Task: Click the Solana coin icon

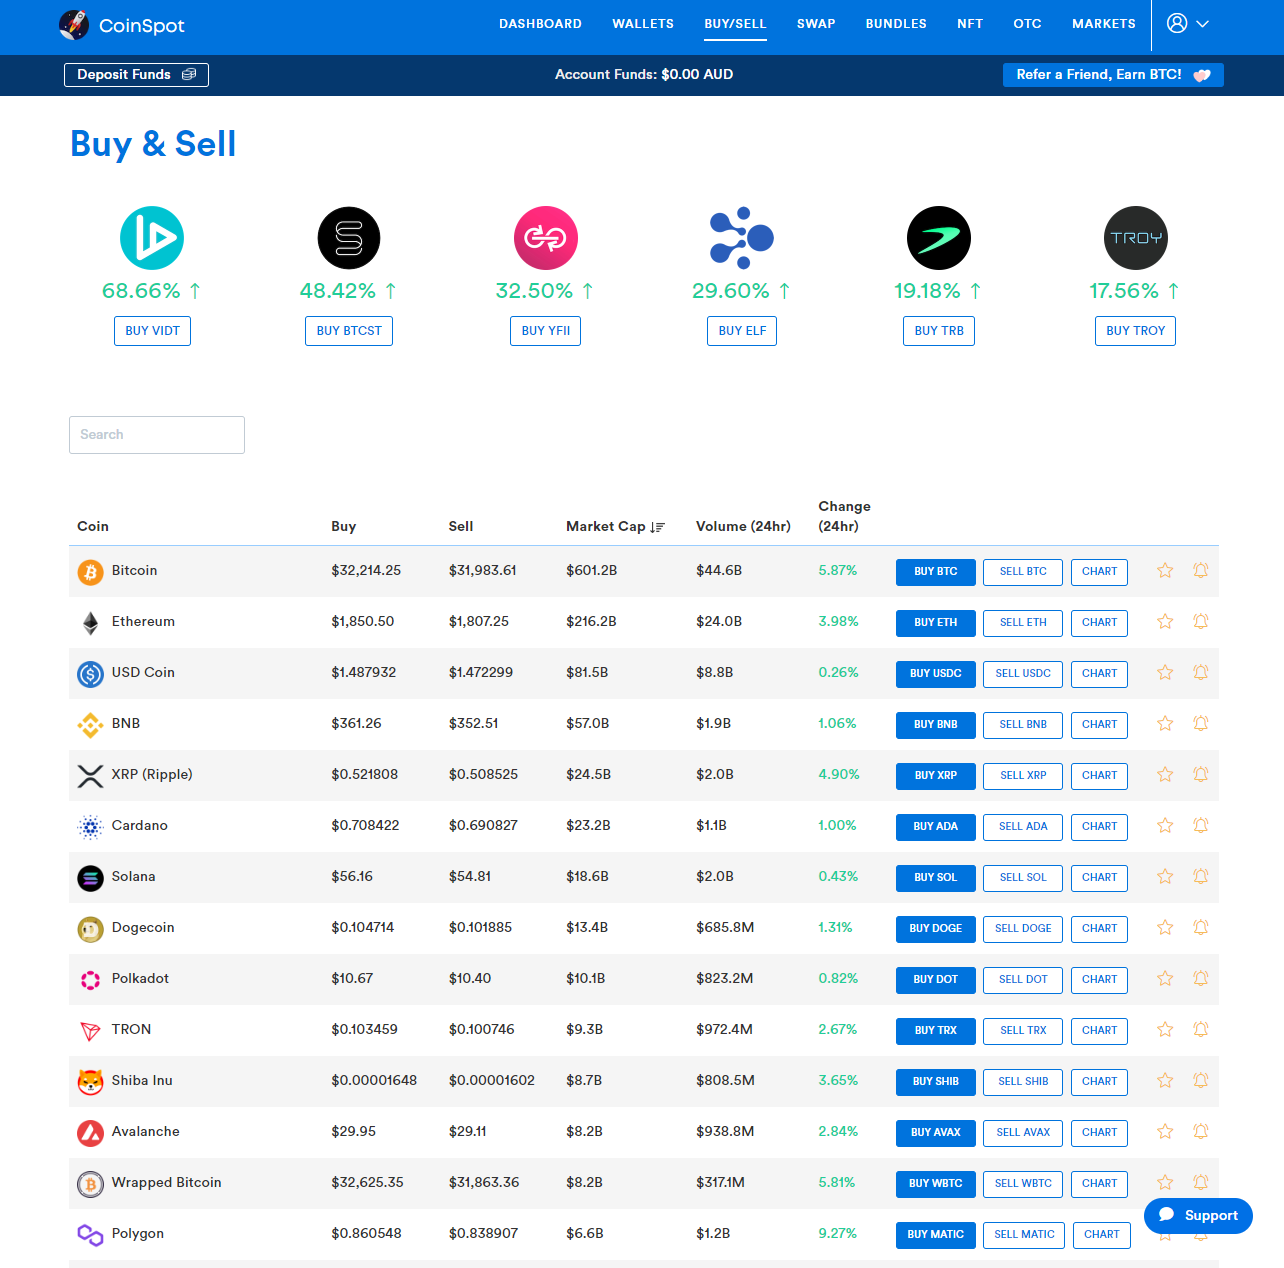Action: (90, 878)
